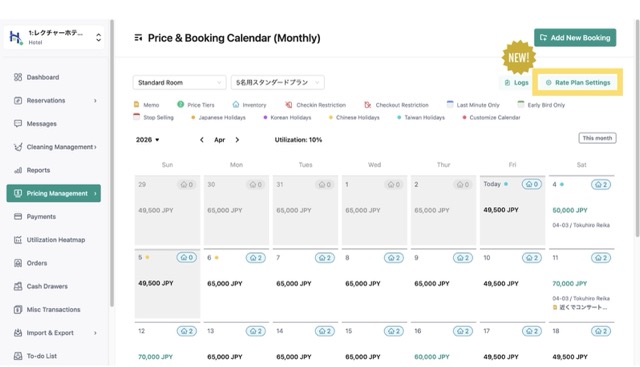Open the Logs button
The width and height of the screenshot is (640, 367).
point(516,82)
